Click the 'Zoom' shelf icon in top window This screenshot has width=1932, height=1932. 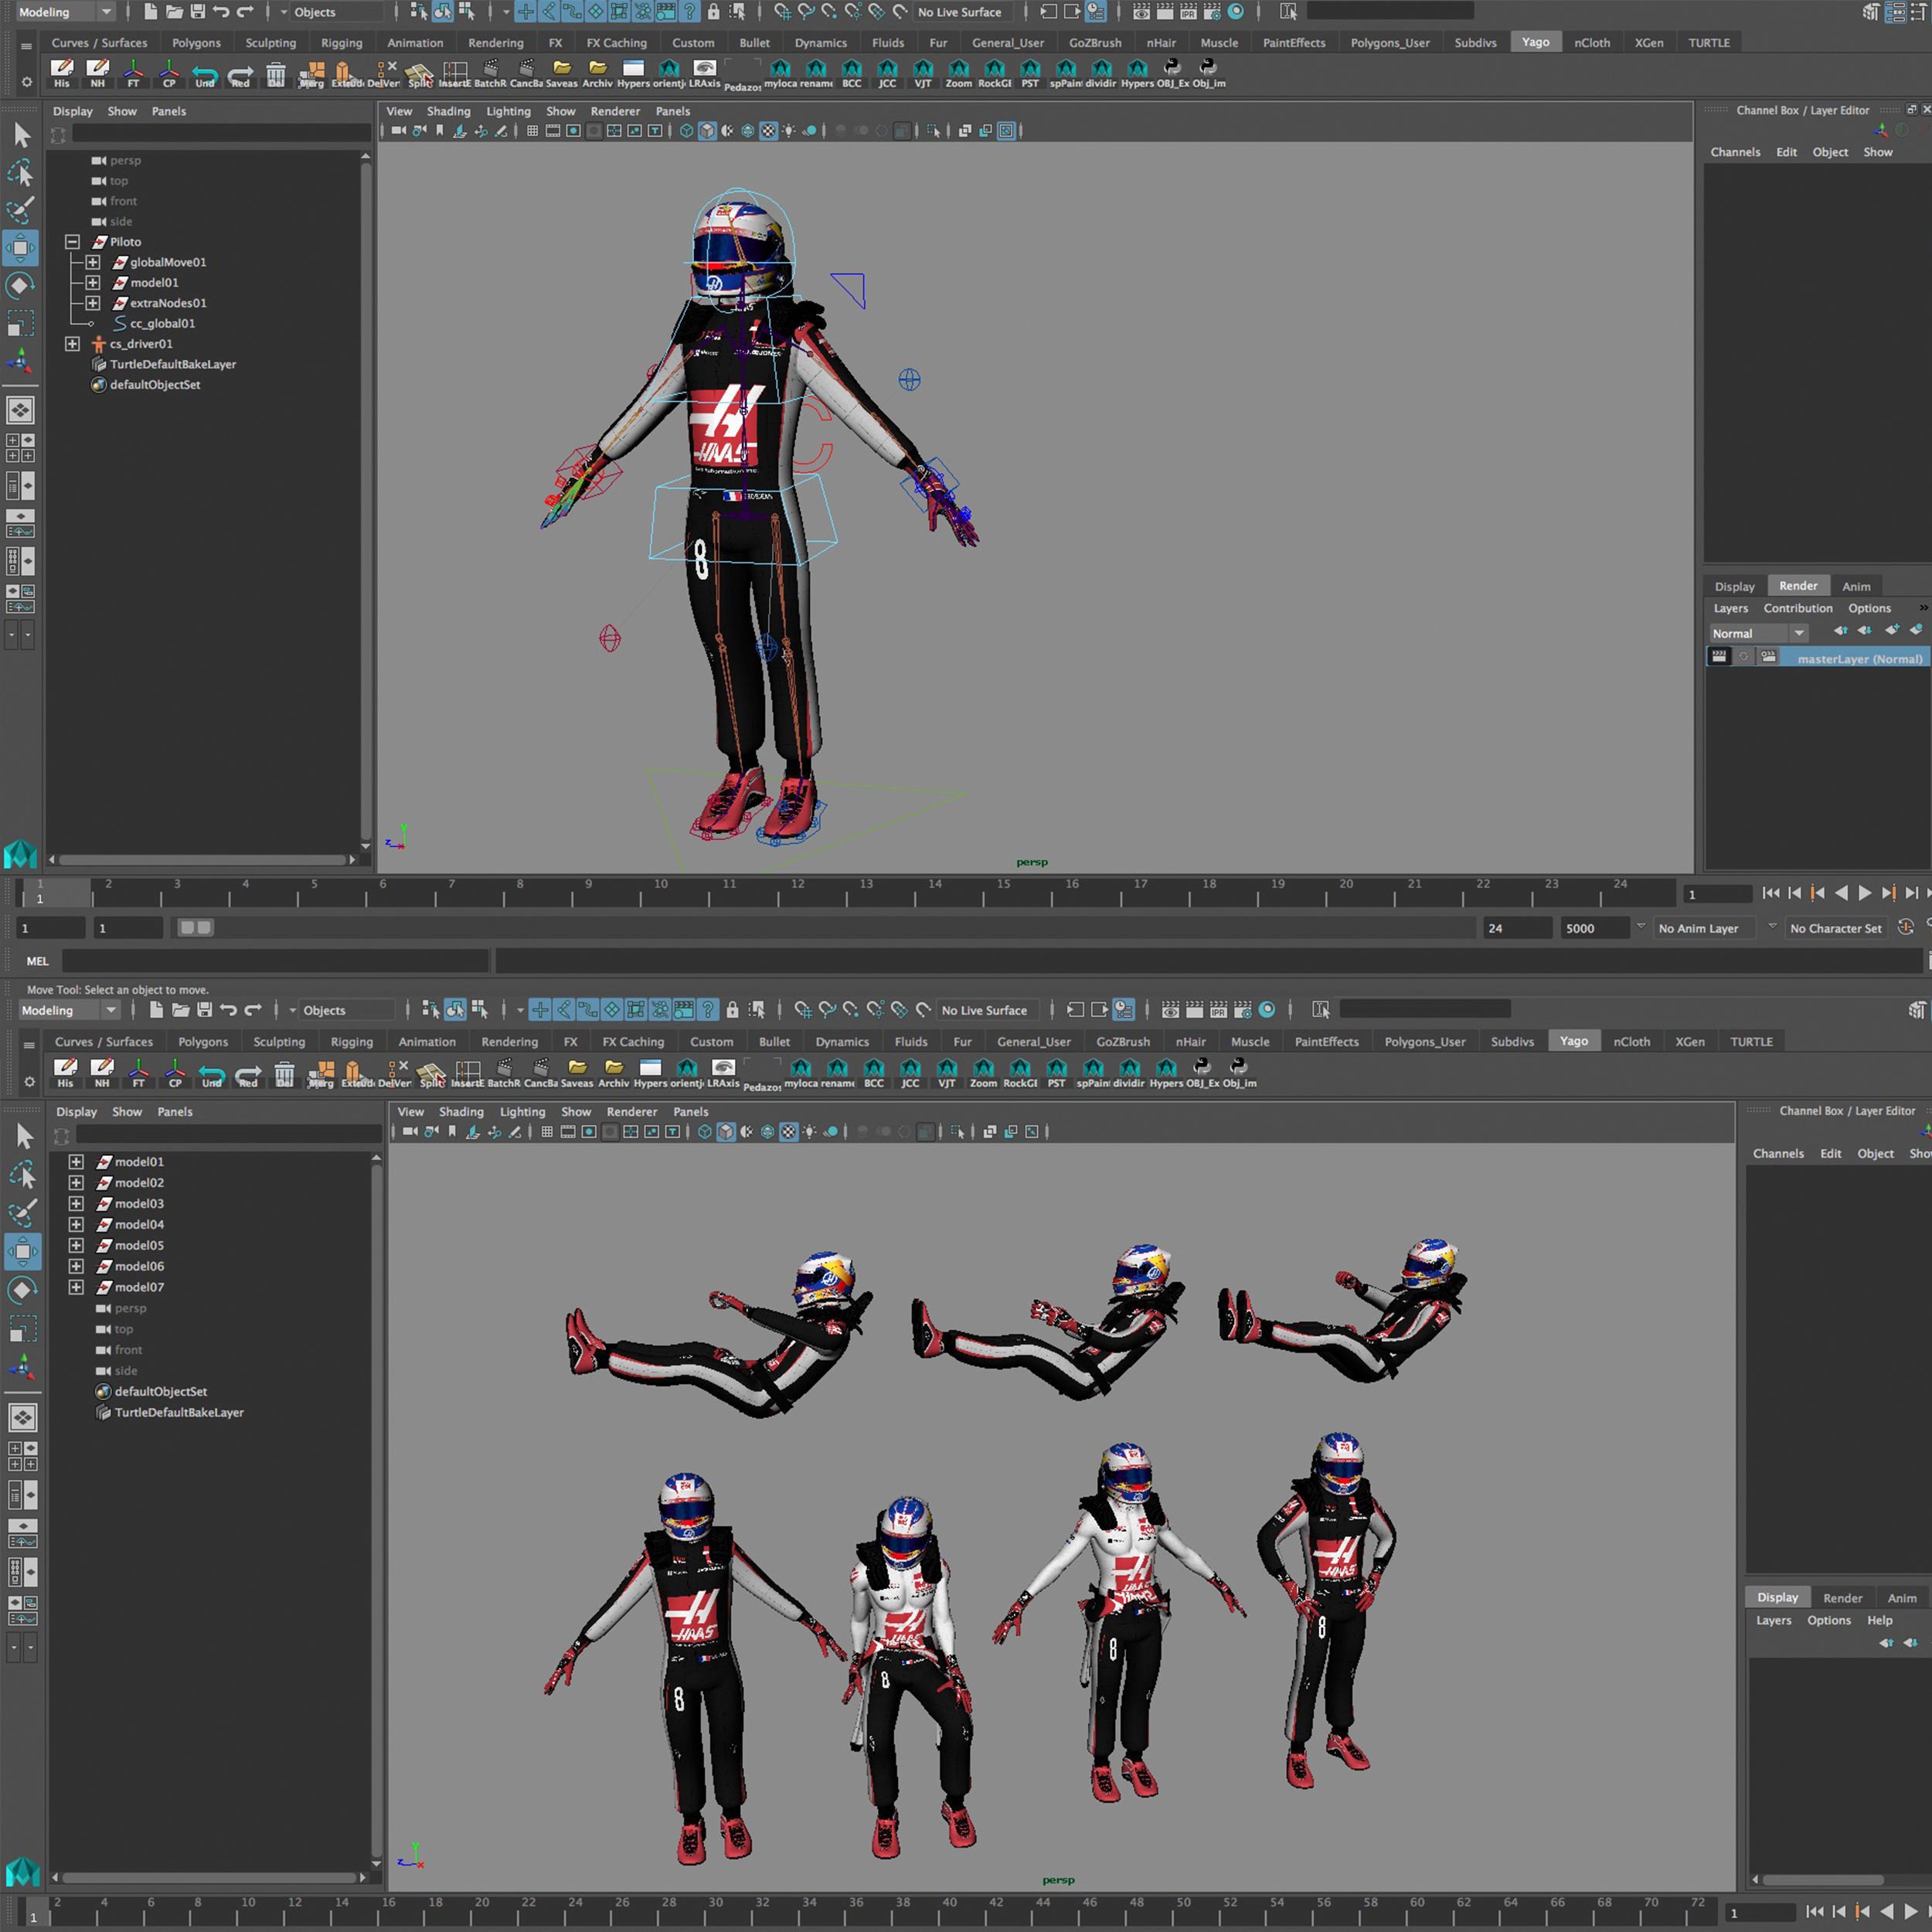pos(959,73)
